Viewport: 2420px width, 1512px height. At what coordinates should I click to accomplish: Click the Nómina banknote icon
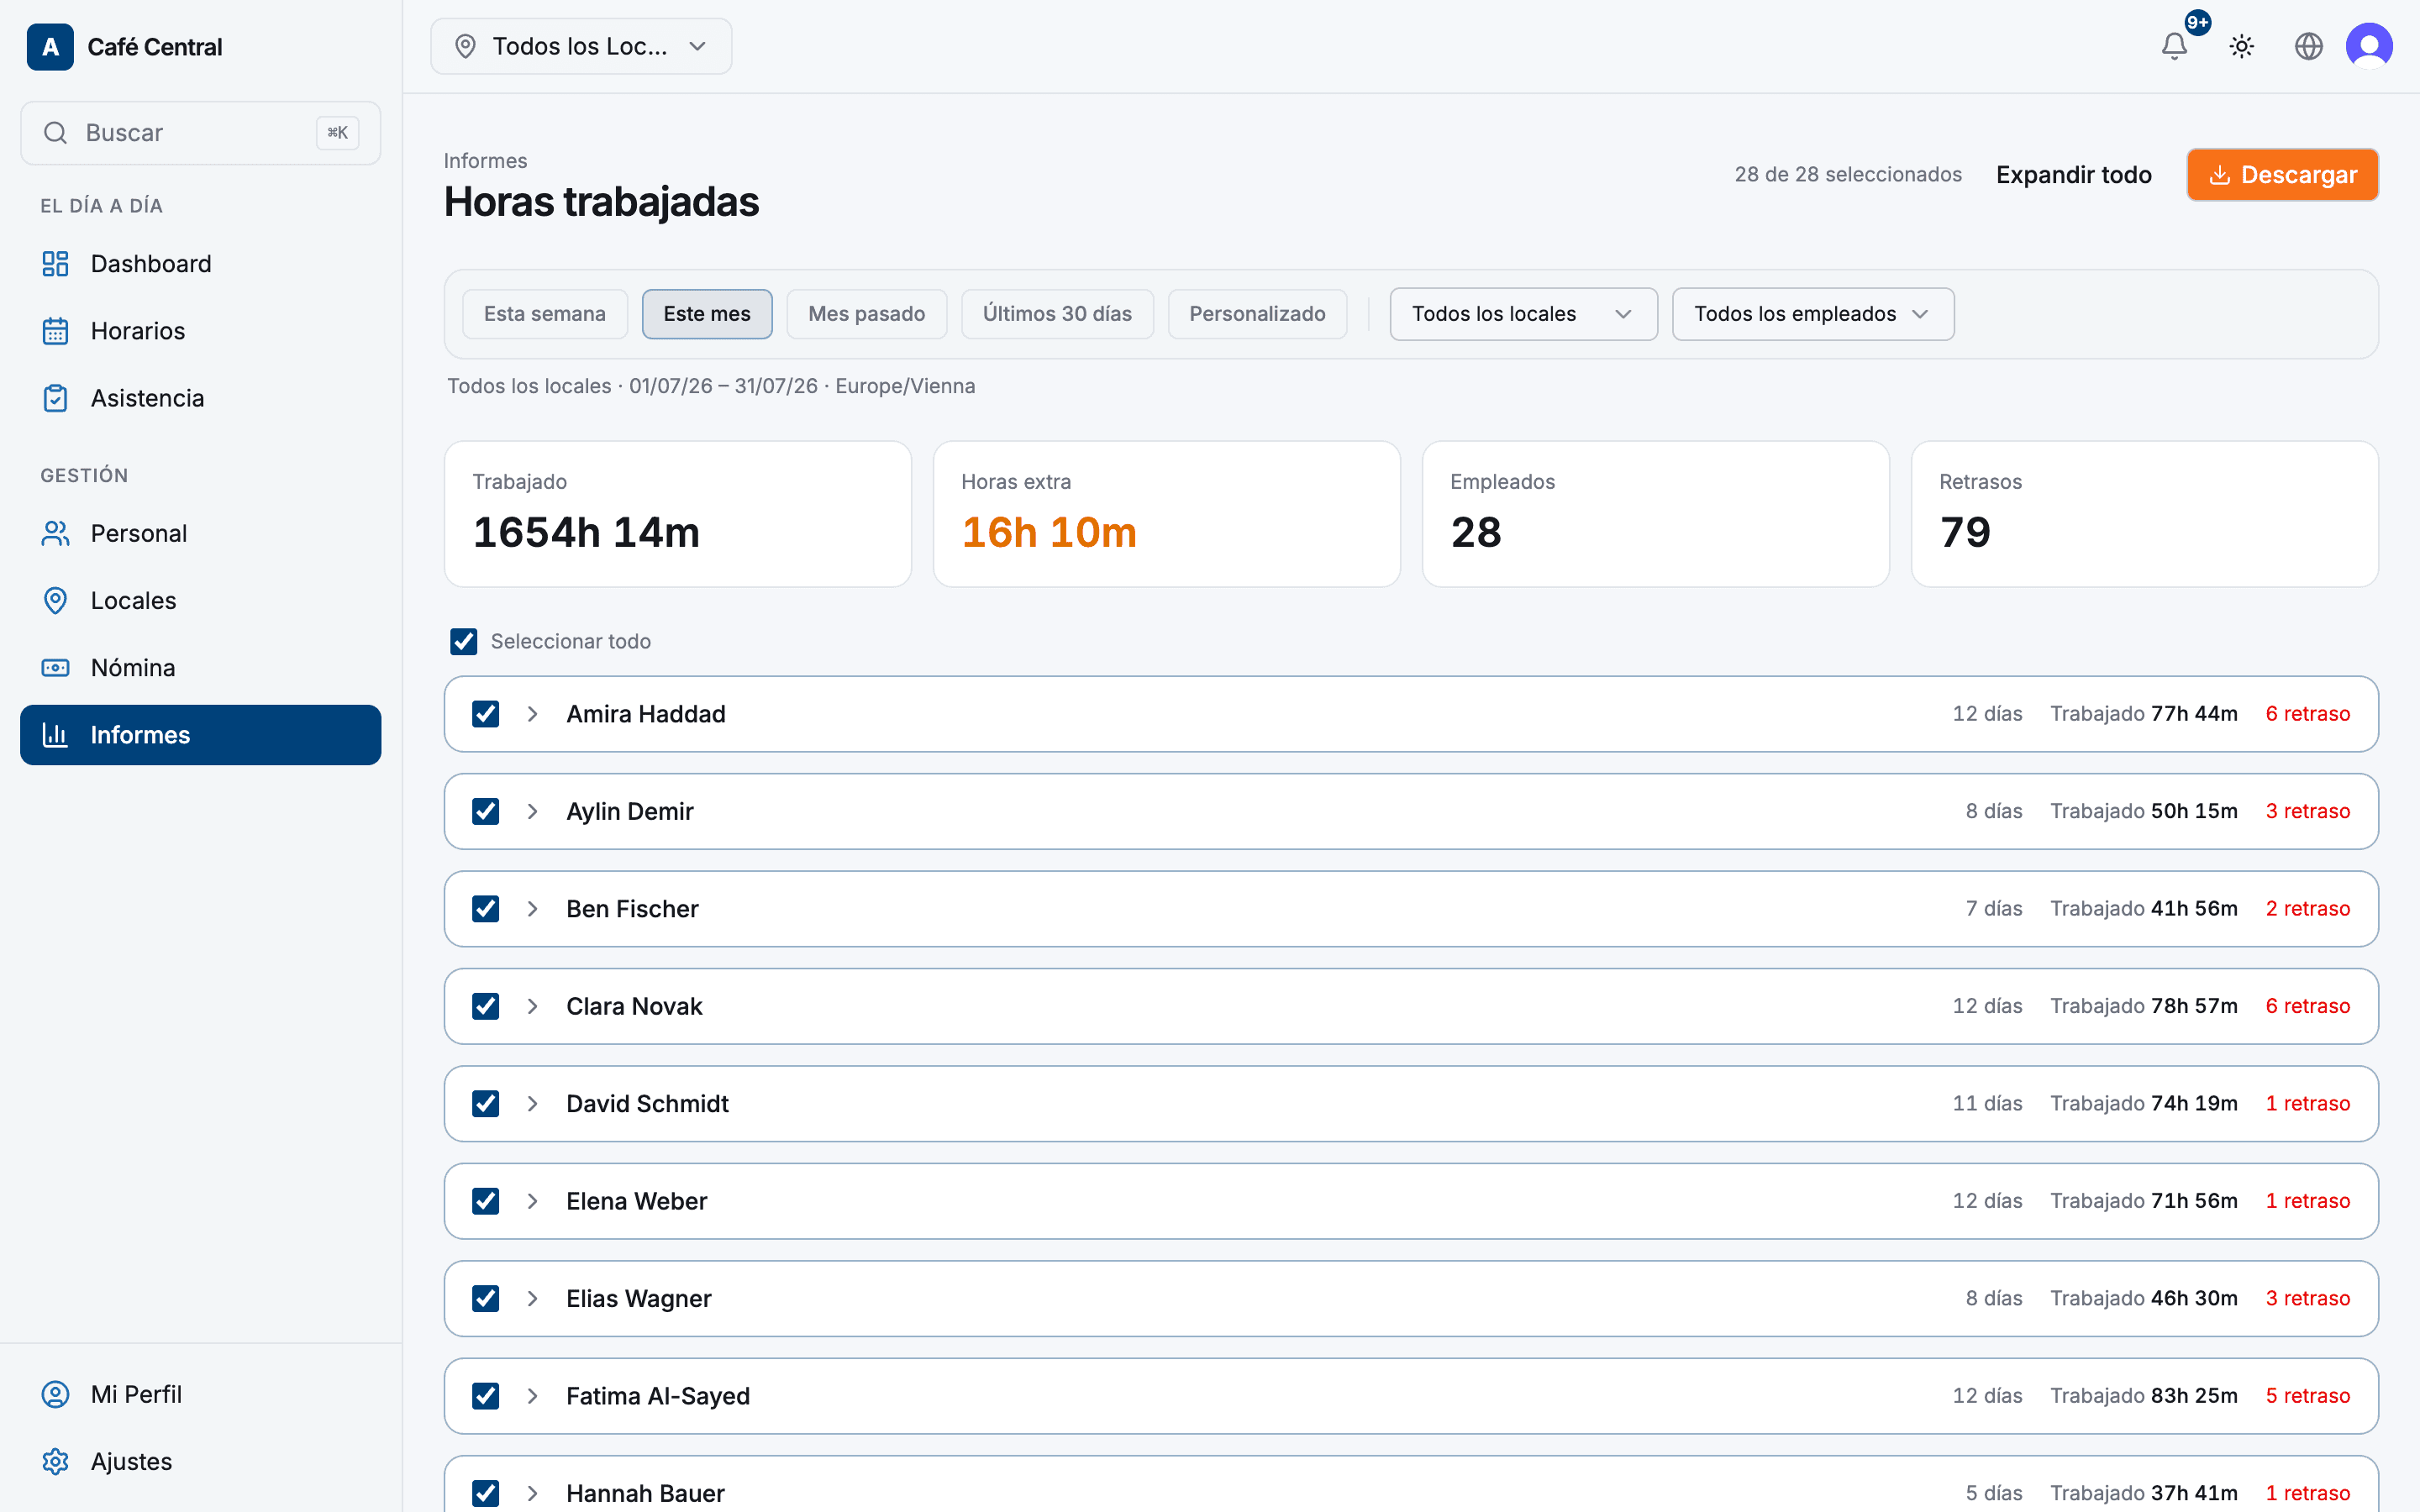click(x=55, y=668)
